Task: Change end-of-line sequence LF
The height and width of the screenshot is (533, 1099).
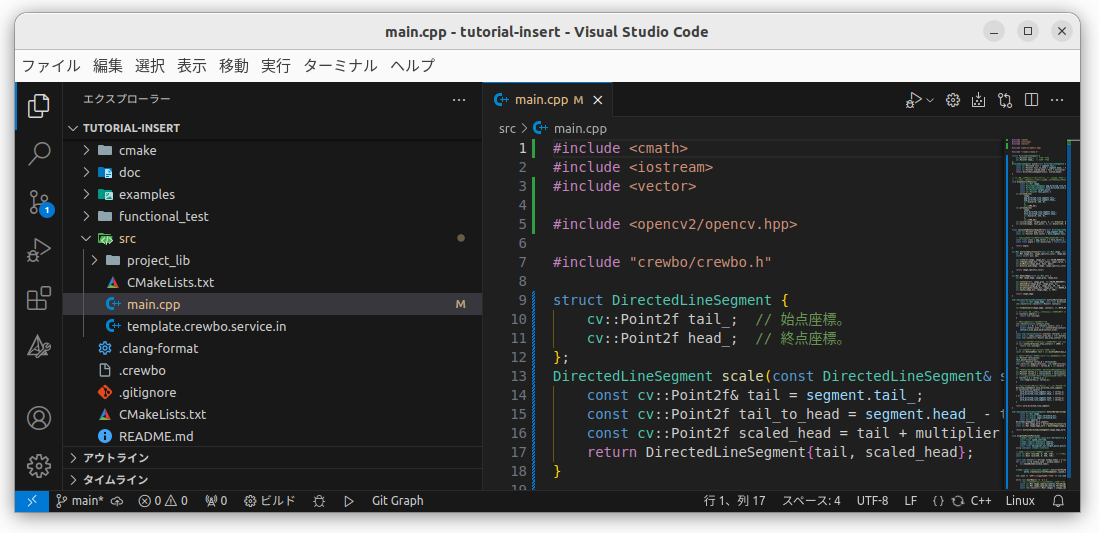Action: (x=910, y=501)
